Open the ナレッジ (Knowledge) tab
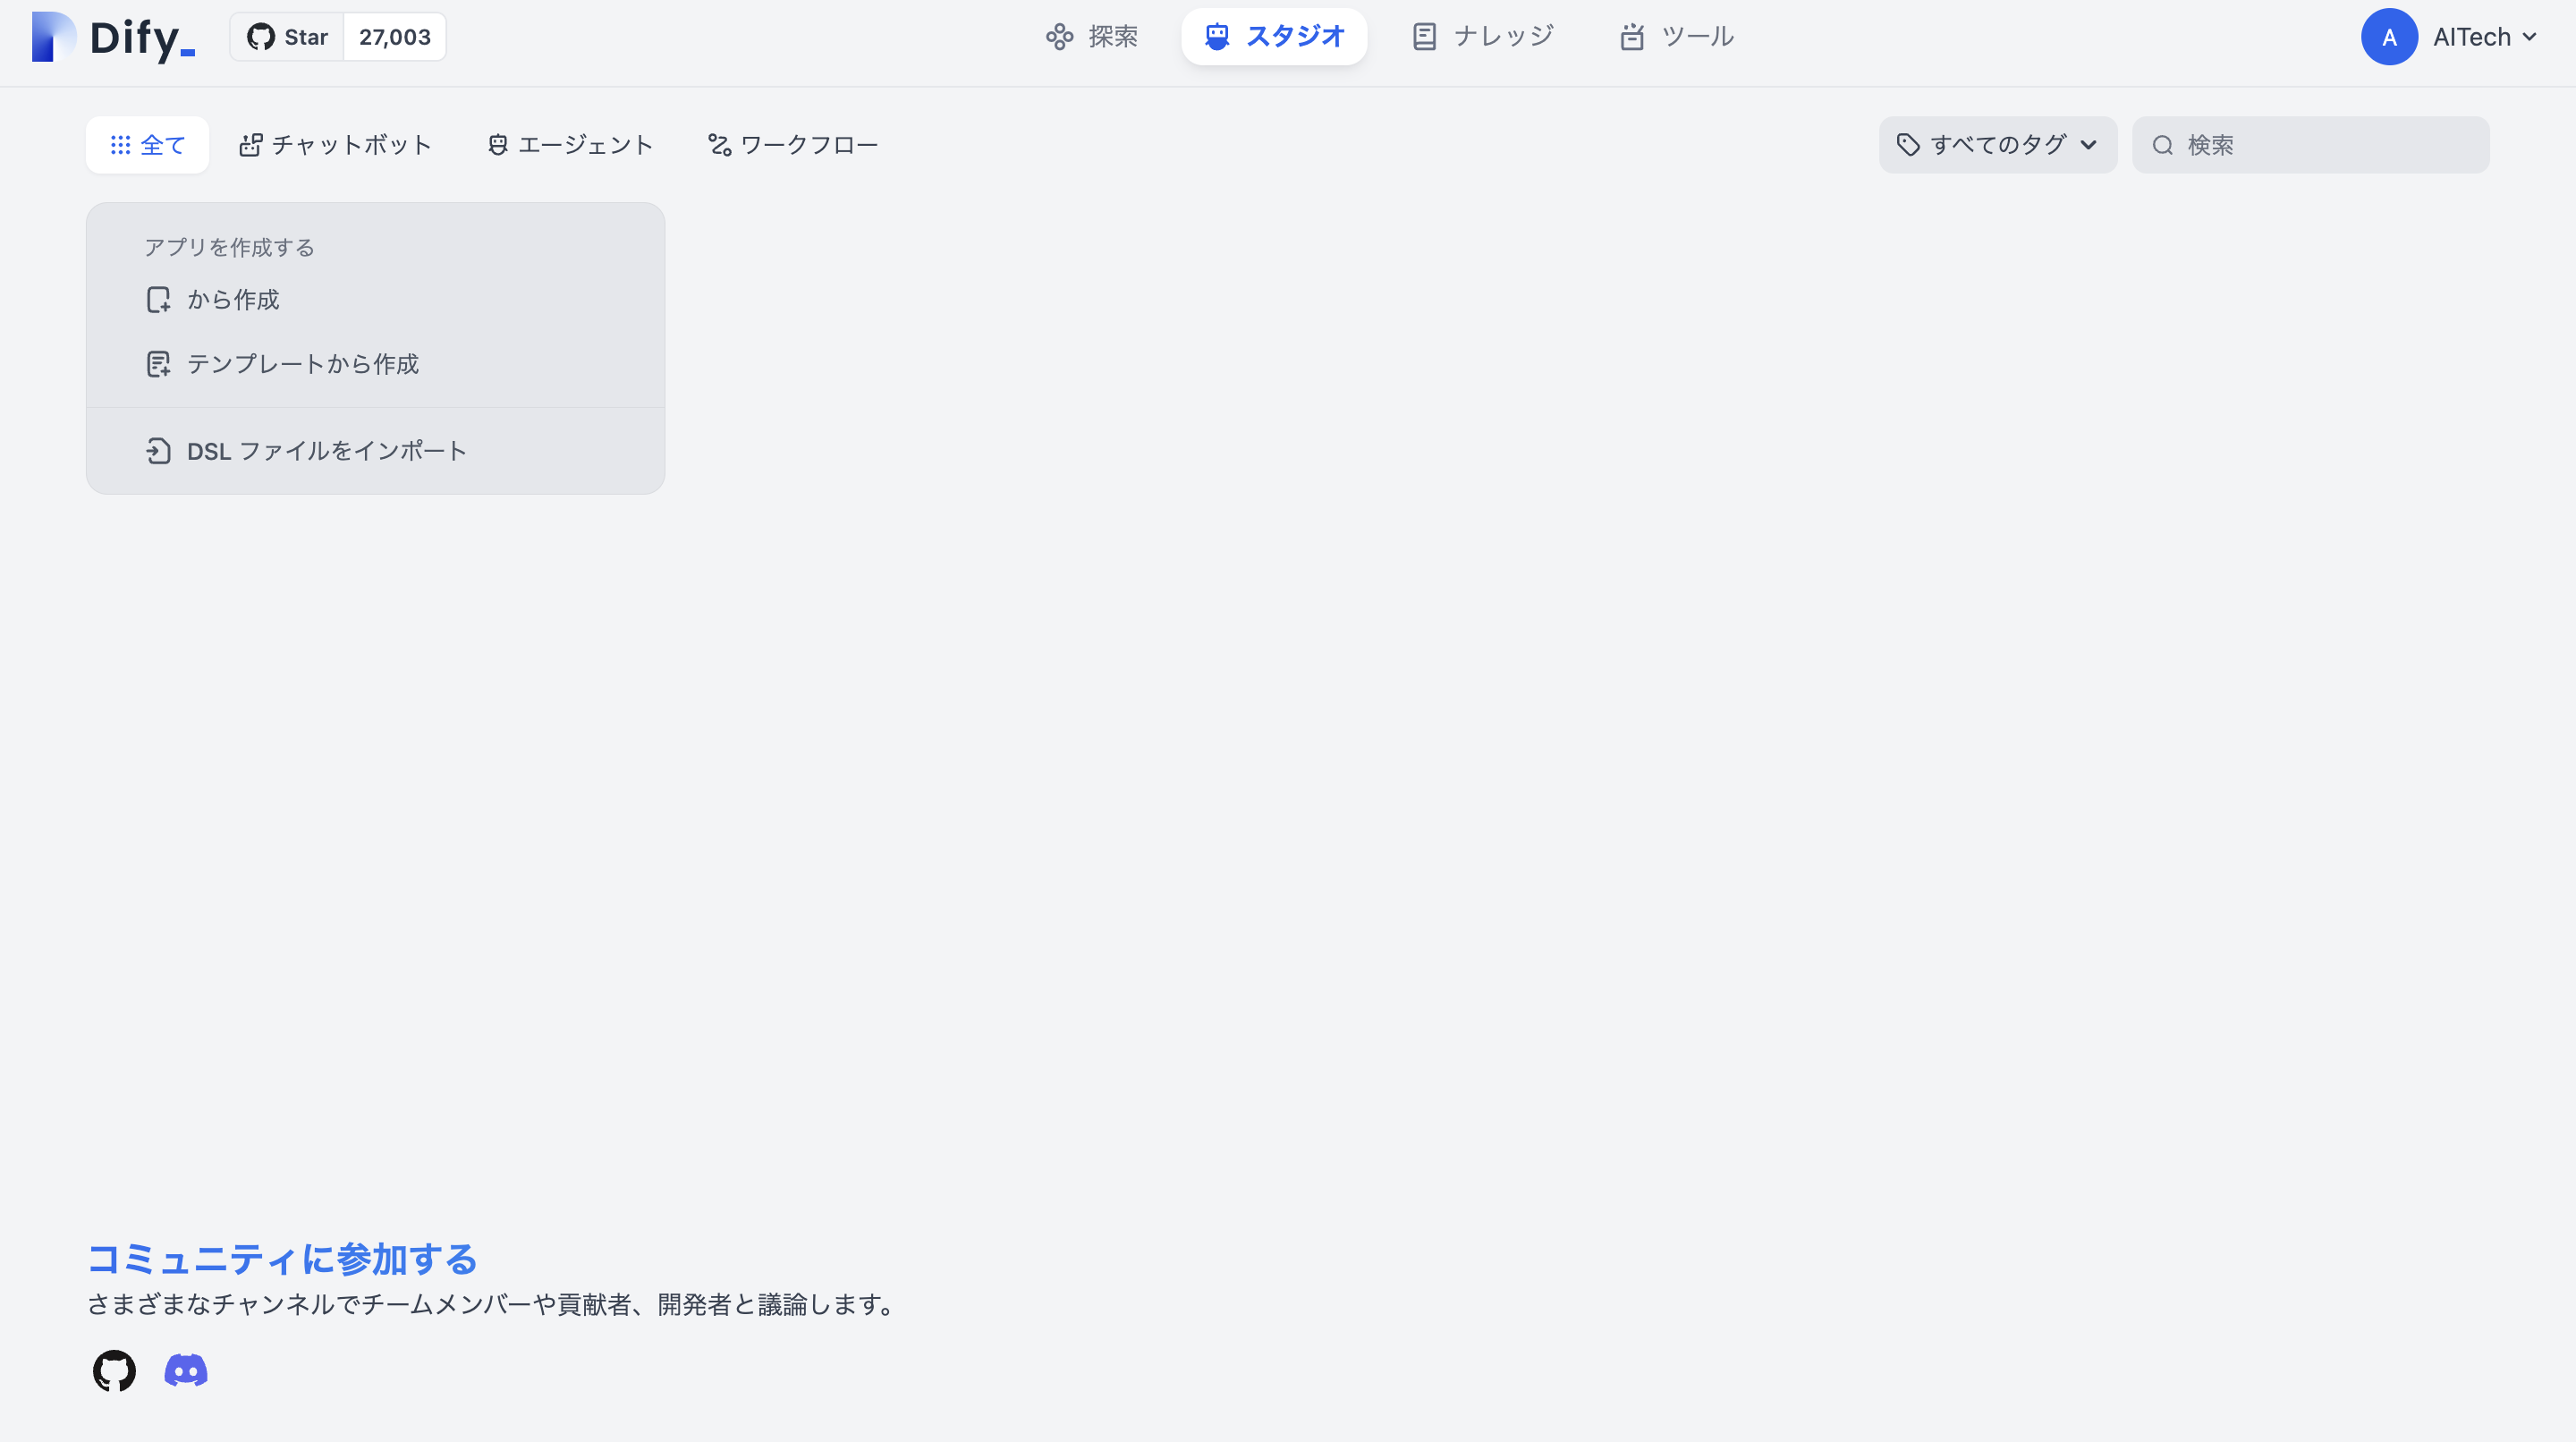This screenshot has height=1442, width=2576. (x=1482, y=37)
